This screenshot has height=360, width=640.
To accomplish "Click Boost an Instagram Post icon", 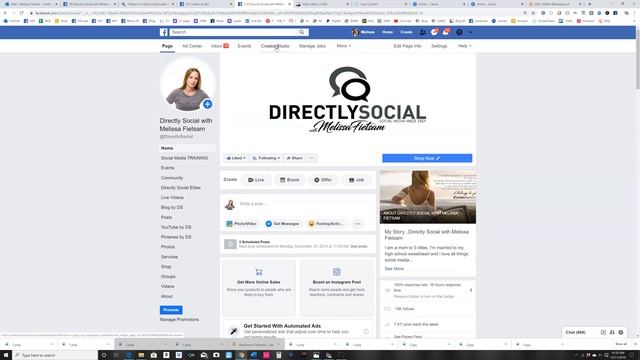I will click(x=336, y=272).
